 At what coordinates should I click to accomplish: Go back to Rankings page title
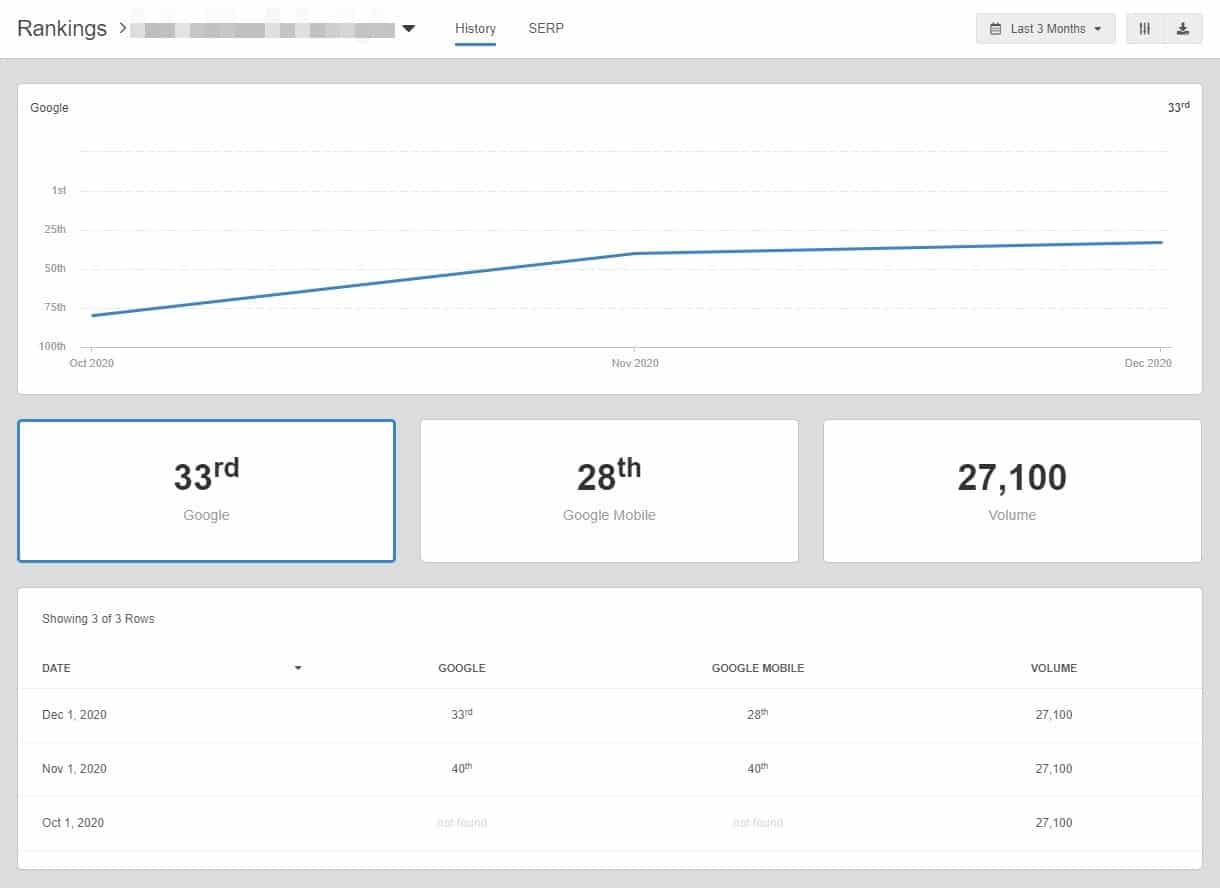coord(62,28)
